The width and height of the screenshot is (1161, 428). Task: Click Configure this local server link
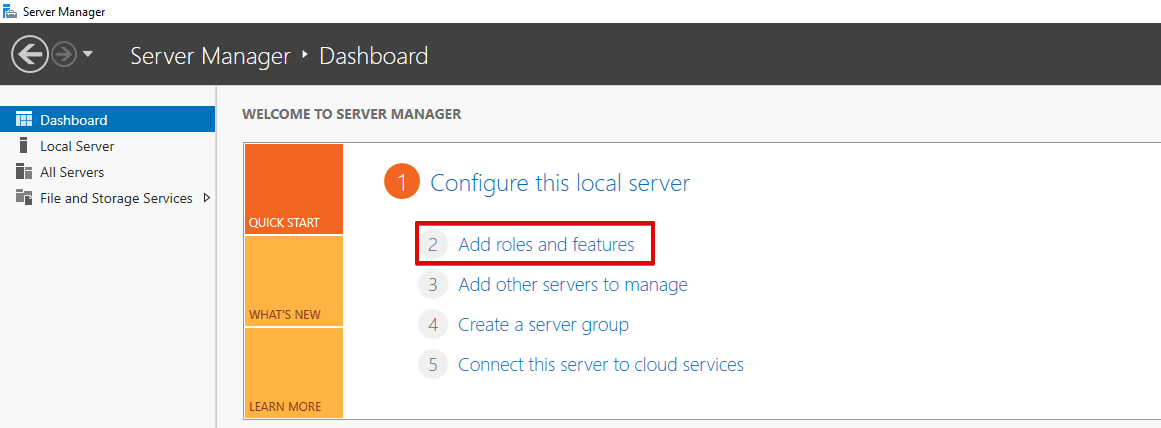[x=560, y=183]
